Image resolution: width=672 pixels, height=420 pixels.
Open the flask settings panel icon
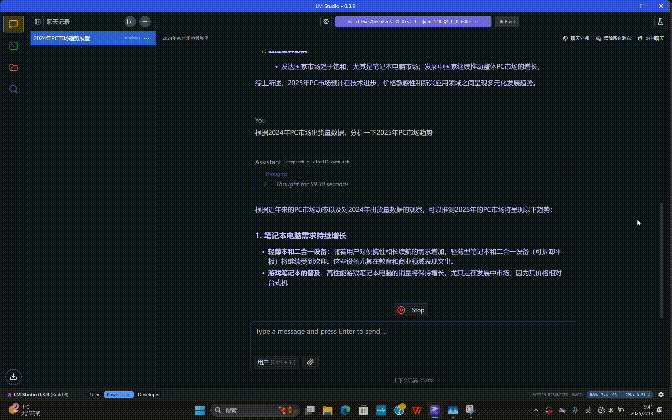660,21
